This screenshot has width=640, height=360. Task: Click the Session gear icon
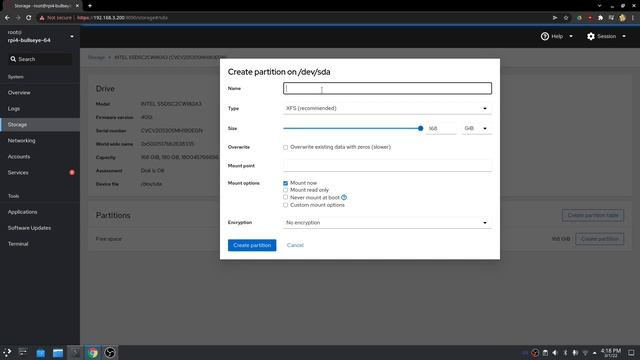(591, 36)
